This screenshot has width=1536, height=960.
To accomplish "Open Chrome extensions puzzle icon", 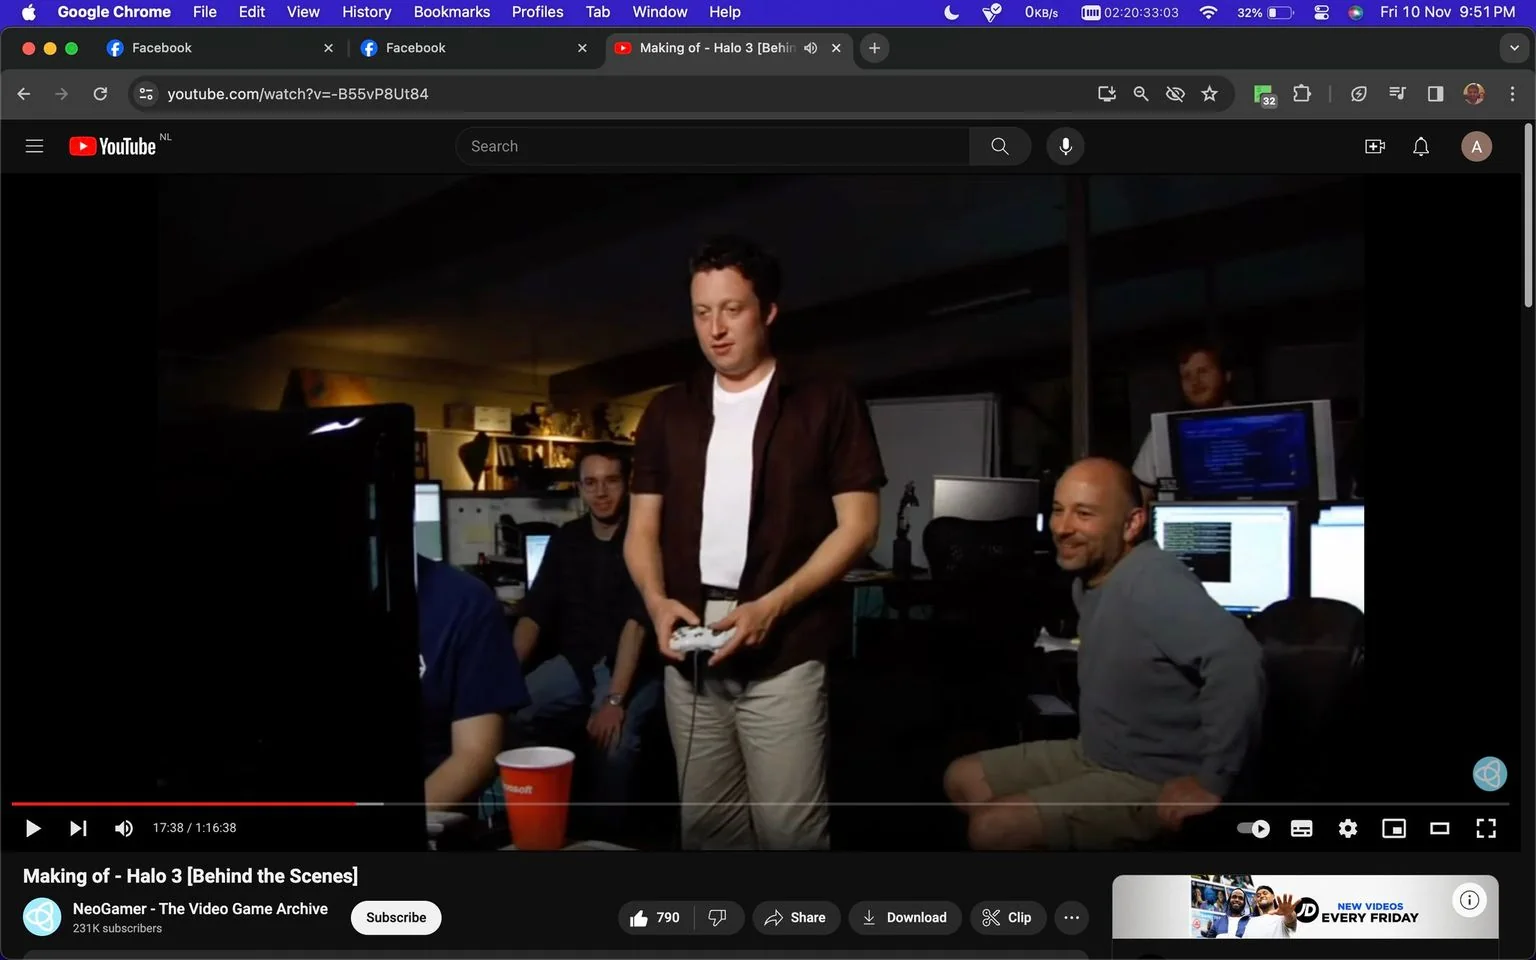I will click(x=1302, y=93).
